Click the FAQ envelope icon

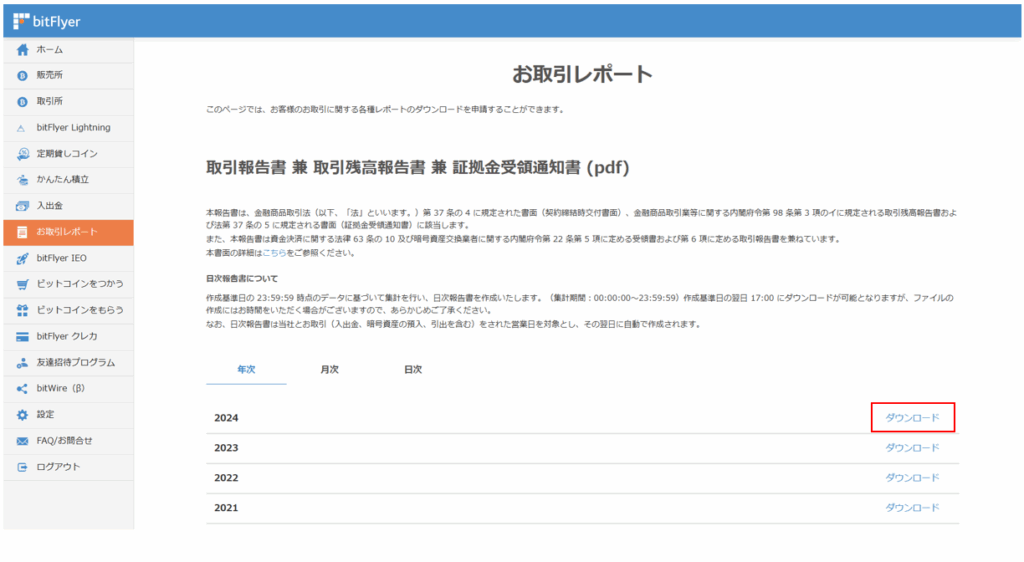coord(22,441)
